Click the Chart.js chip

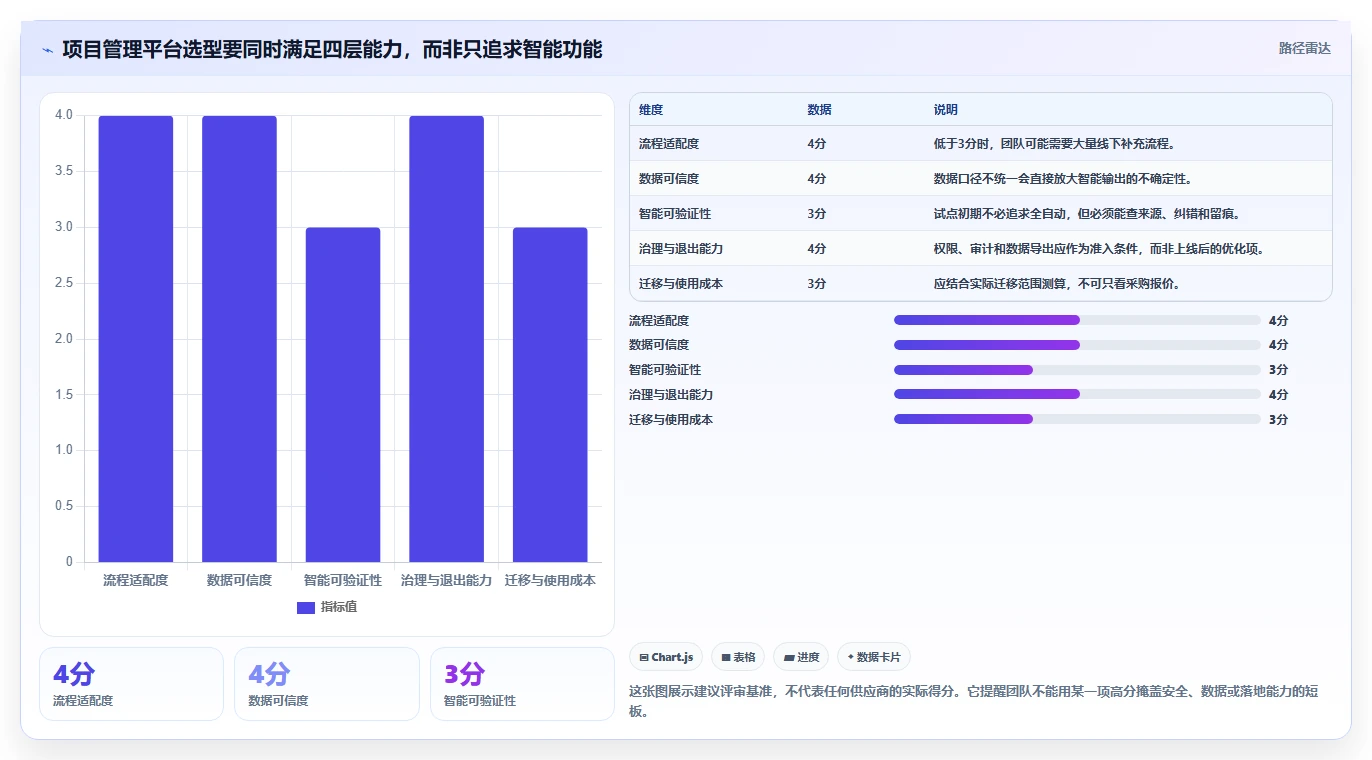click(666, 657)
